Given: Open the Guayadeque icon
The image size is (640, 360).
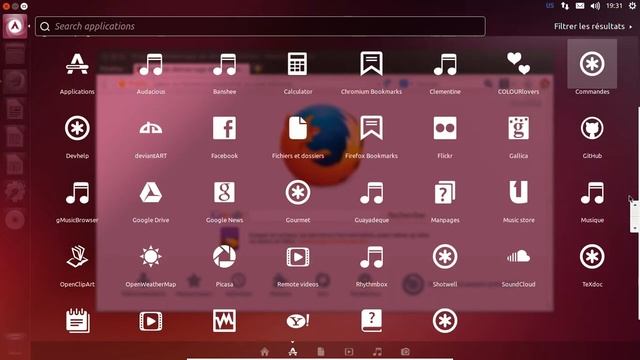Looking at the screenshot, I should click(x=371, y=192).
